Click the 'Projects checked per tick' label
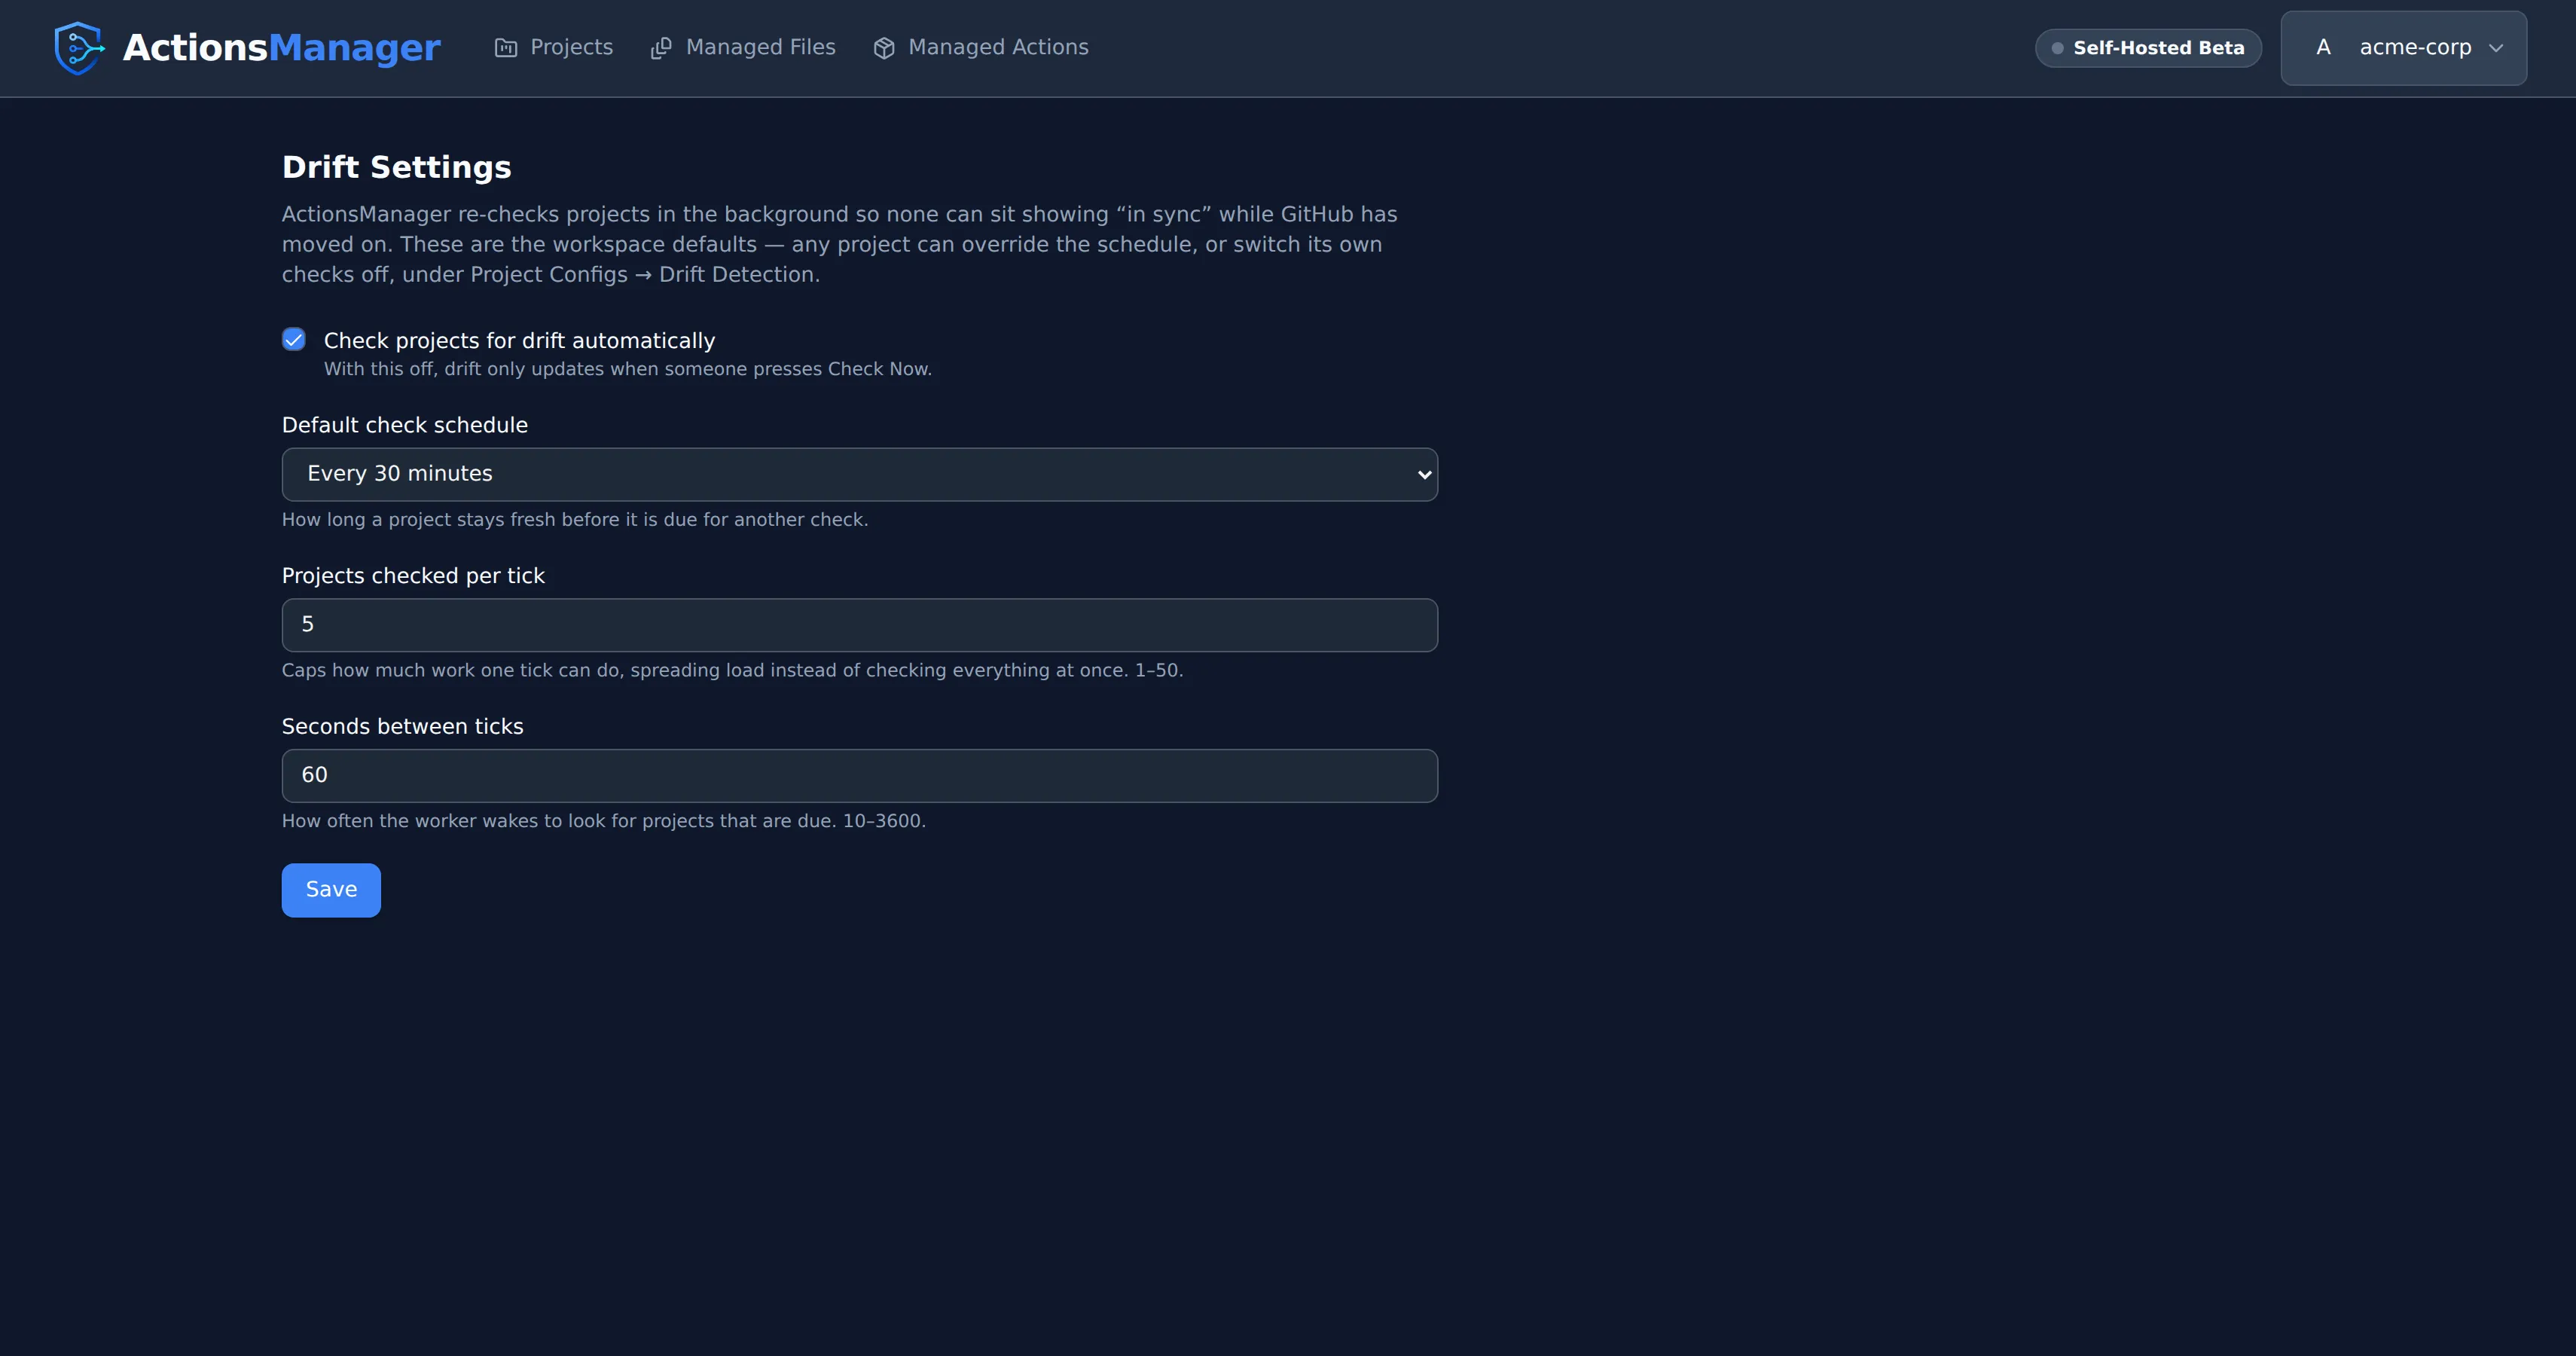Screen dimensions: 2576x1356 413,576
